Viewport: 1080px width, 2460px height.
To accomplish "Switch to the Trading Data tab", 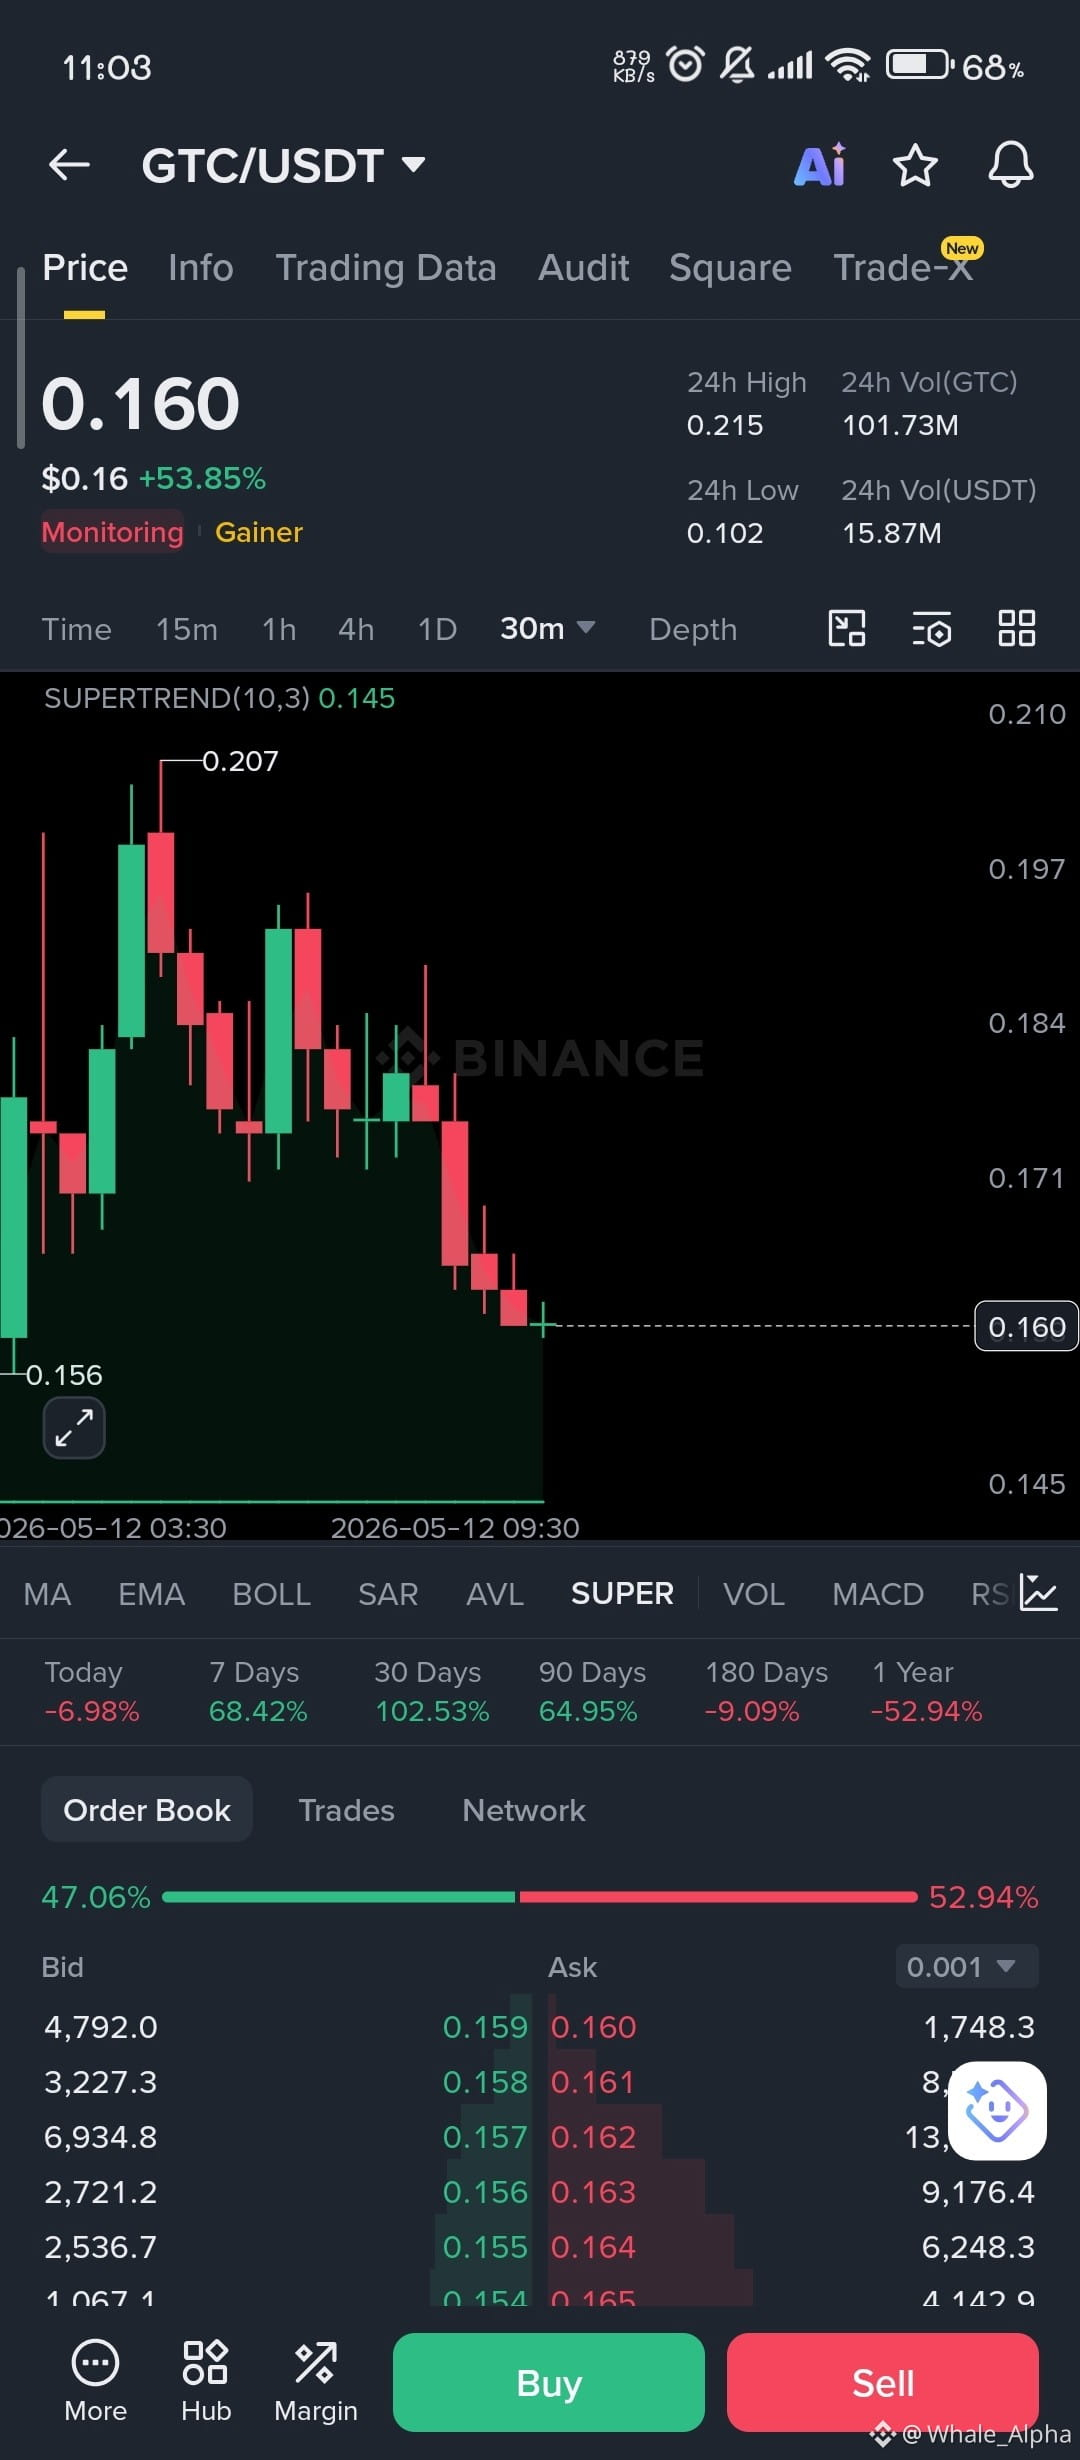I will pyautogui.click(x=386, y=268).
